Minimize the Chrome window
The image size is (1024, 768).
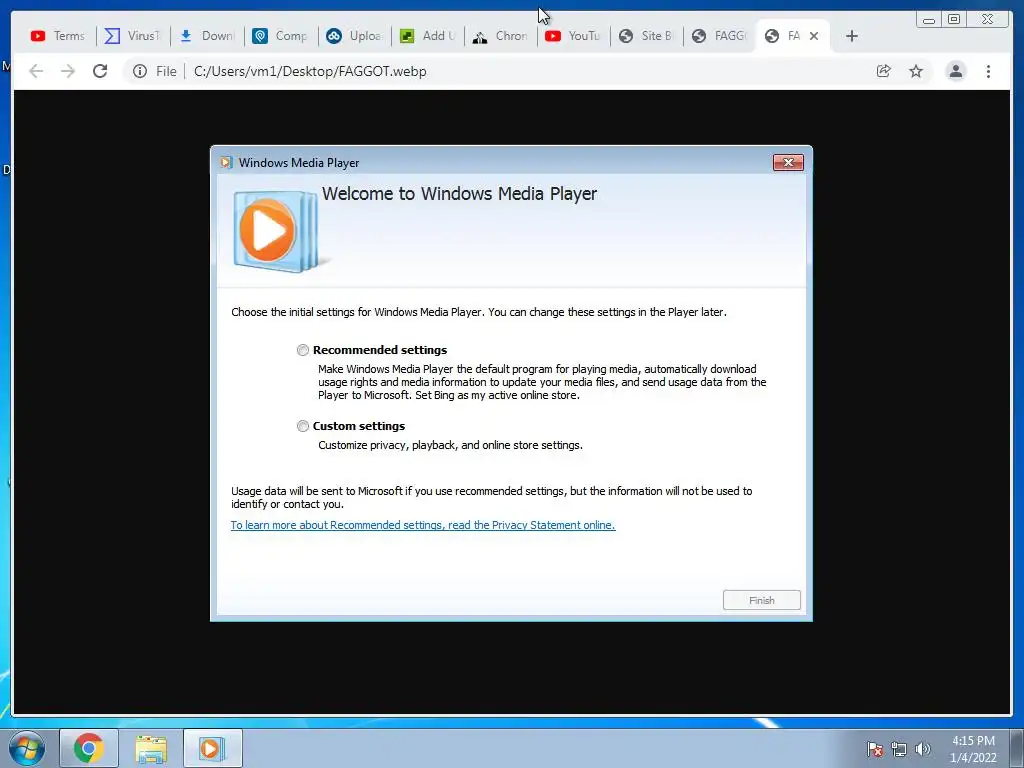click(x=929, y=20)
